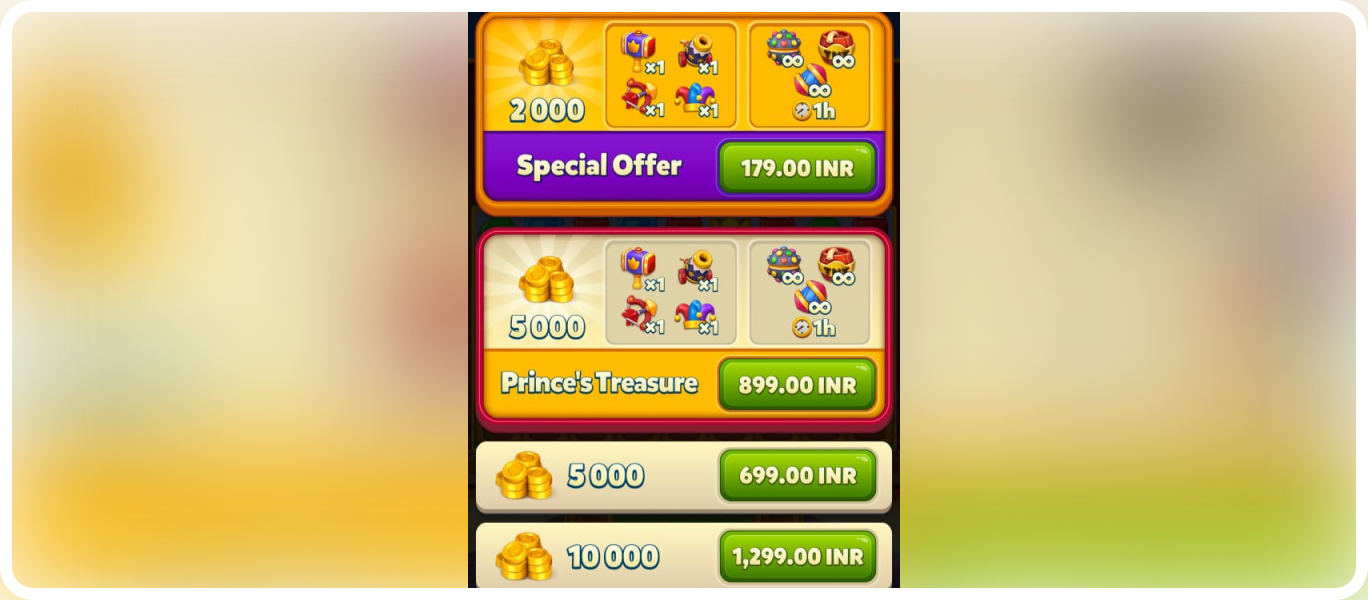Select the Prince's Treasure title label

(599, 383)
